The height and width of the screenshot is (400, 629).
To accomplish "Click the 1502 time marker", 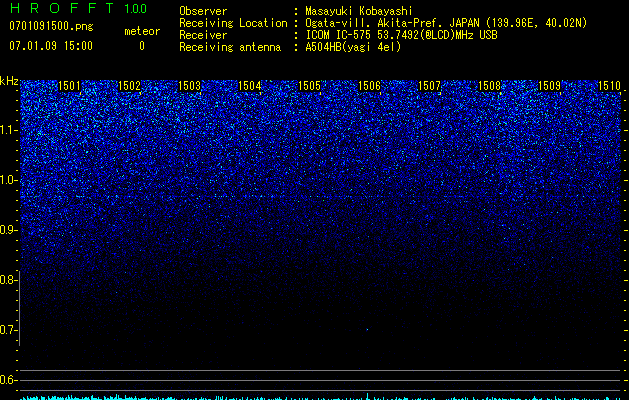I will [130, 86].
